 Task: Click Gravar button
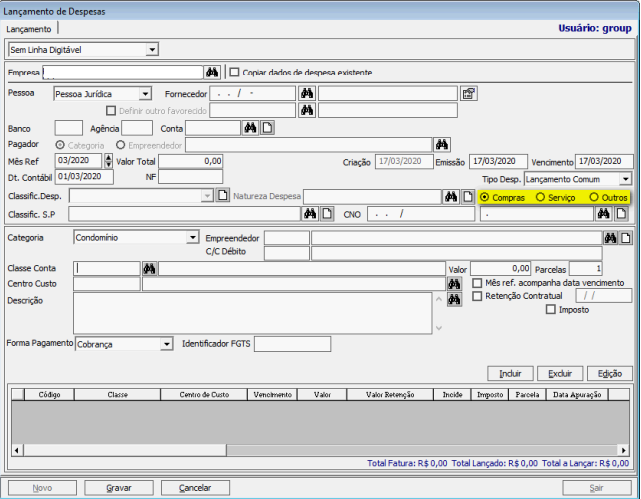(119, 488)
